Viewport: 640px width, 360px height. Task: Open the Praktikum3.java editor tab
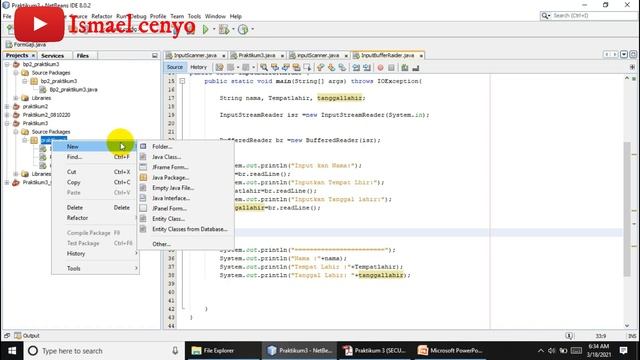[x=257, y=55]
